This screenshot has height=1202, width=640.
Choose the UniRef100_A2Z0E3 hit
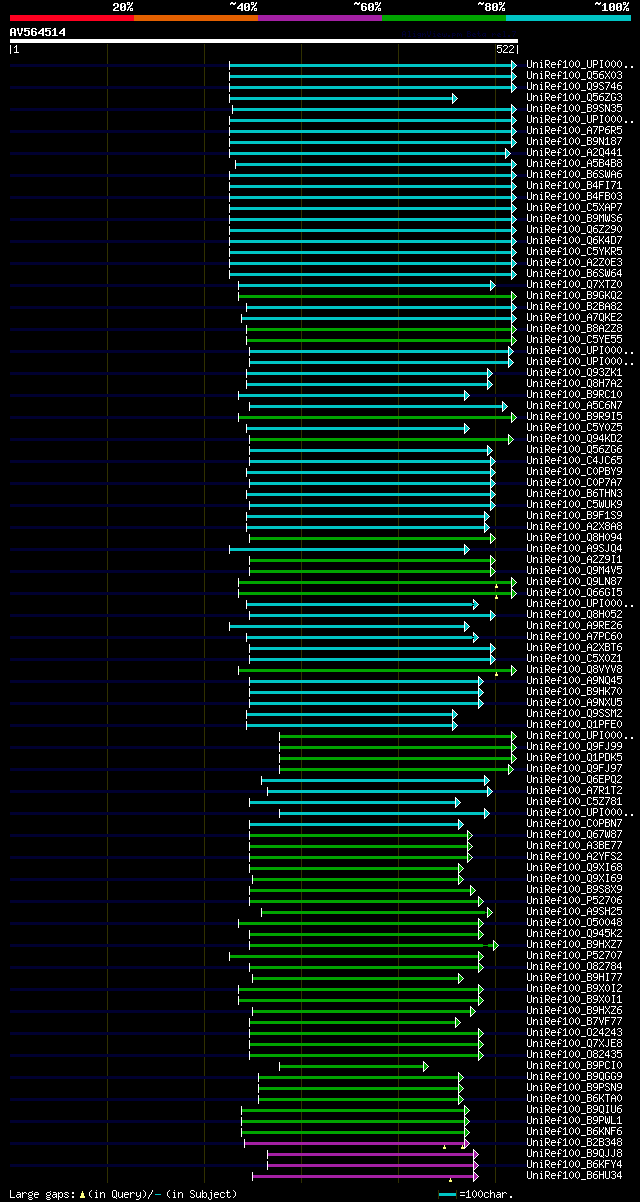[574, 262]
